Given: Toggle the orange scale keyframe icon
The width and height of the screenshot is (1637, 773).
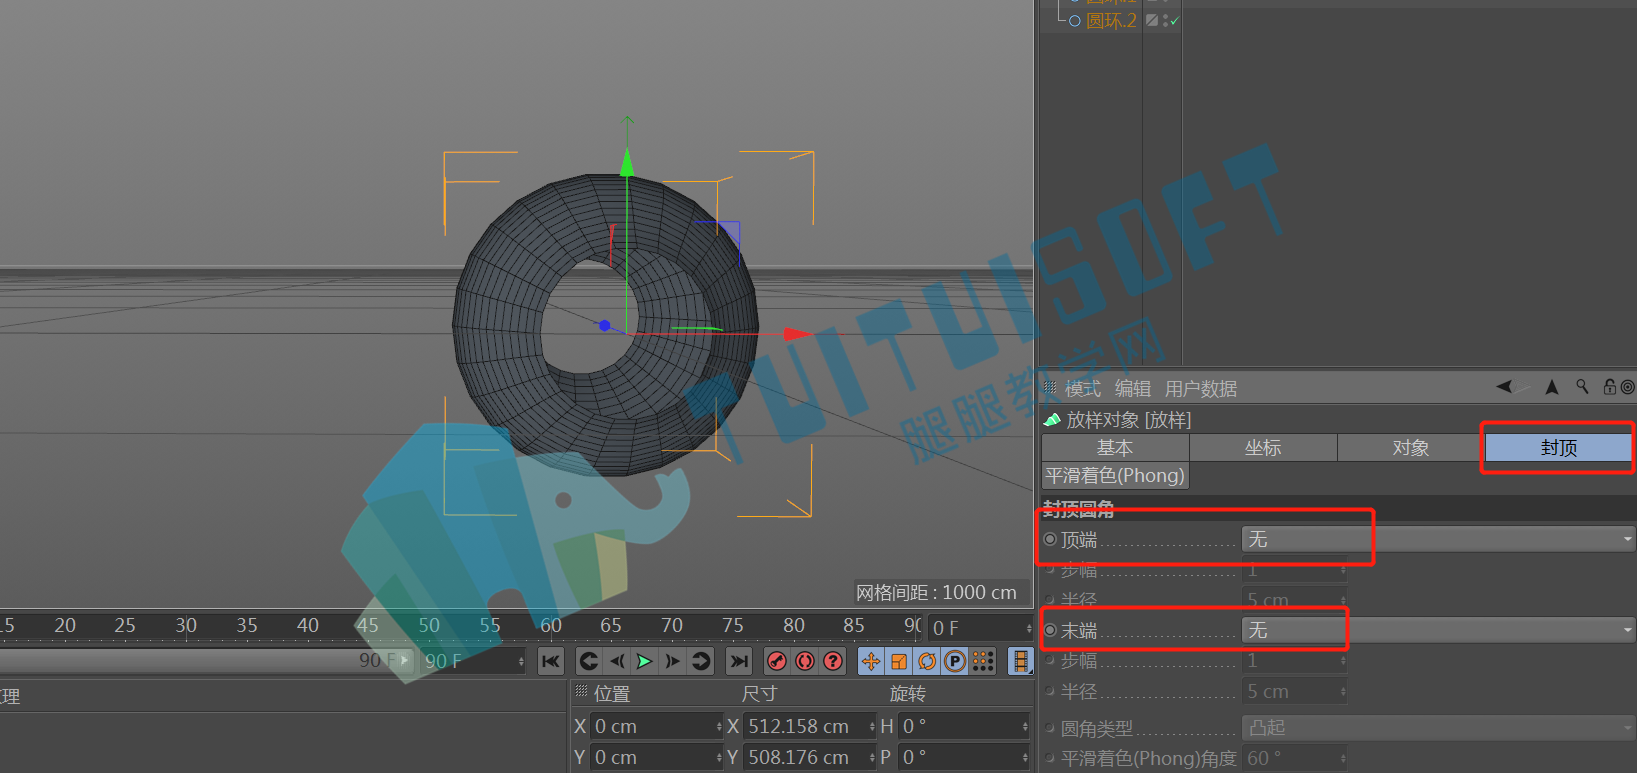Looking at the screenshot, I should pos(899,661).
